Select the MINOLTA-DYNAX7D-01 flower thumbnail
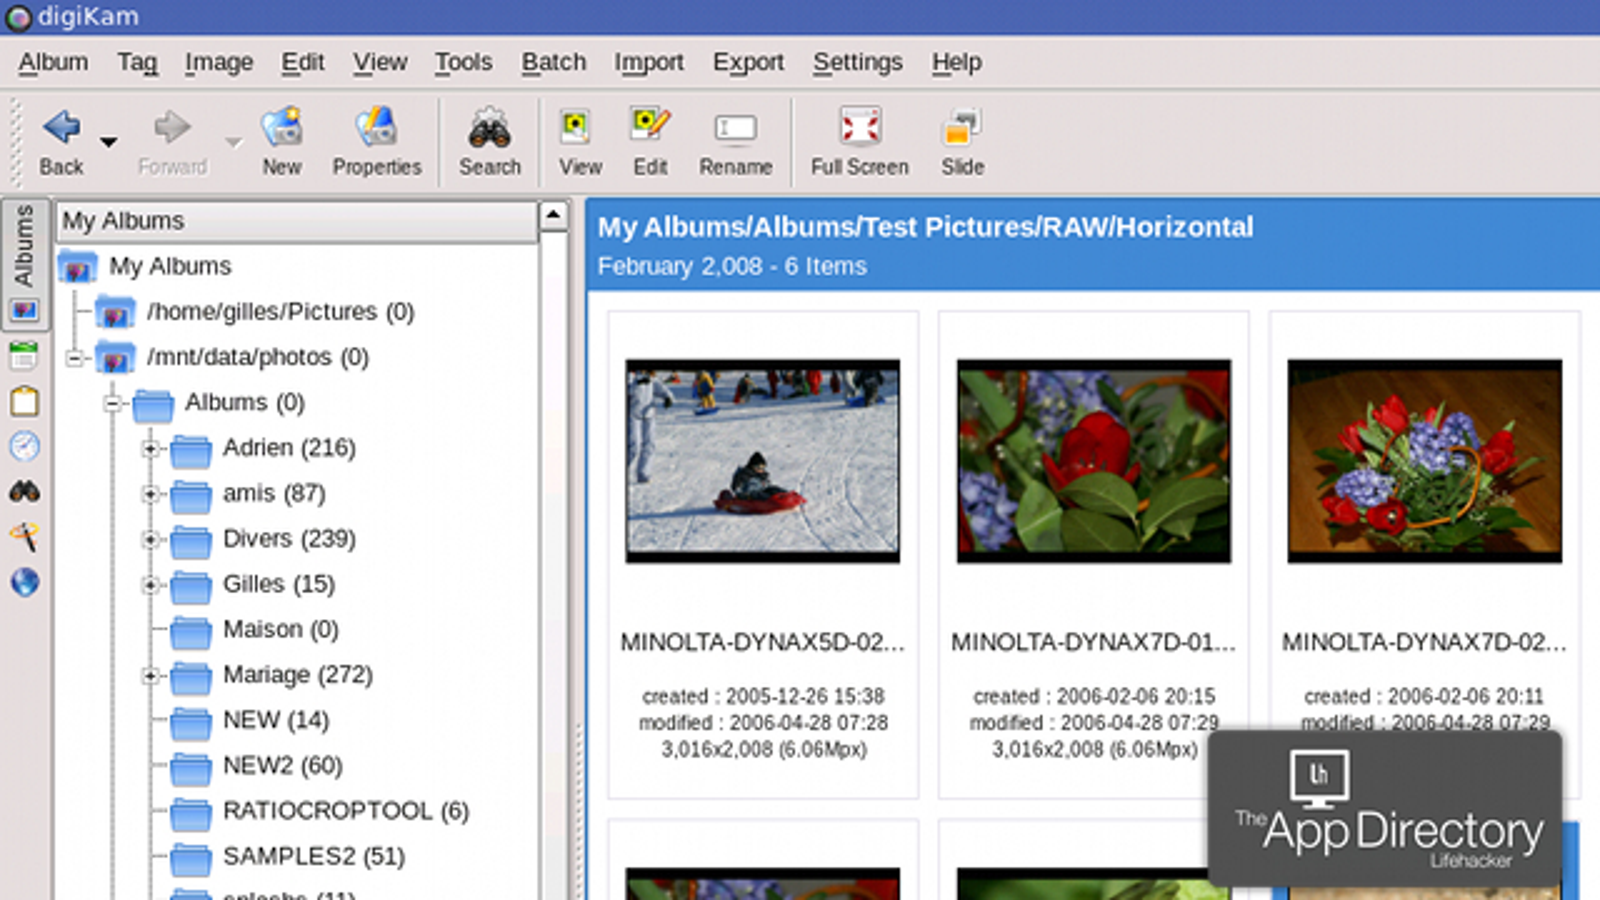The height and width of the screenshot is (900, 1600). [1094, 461]
